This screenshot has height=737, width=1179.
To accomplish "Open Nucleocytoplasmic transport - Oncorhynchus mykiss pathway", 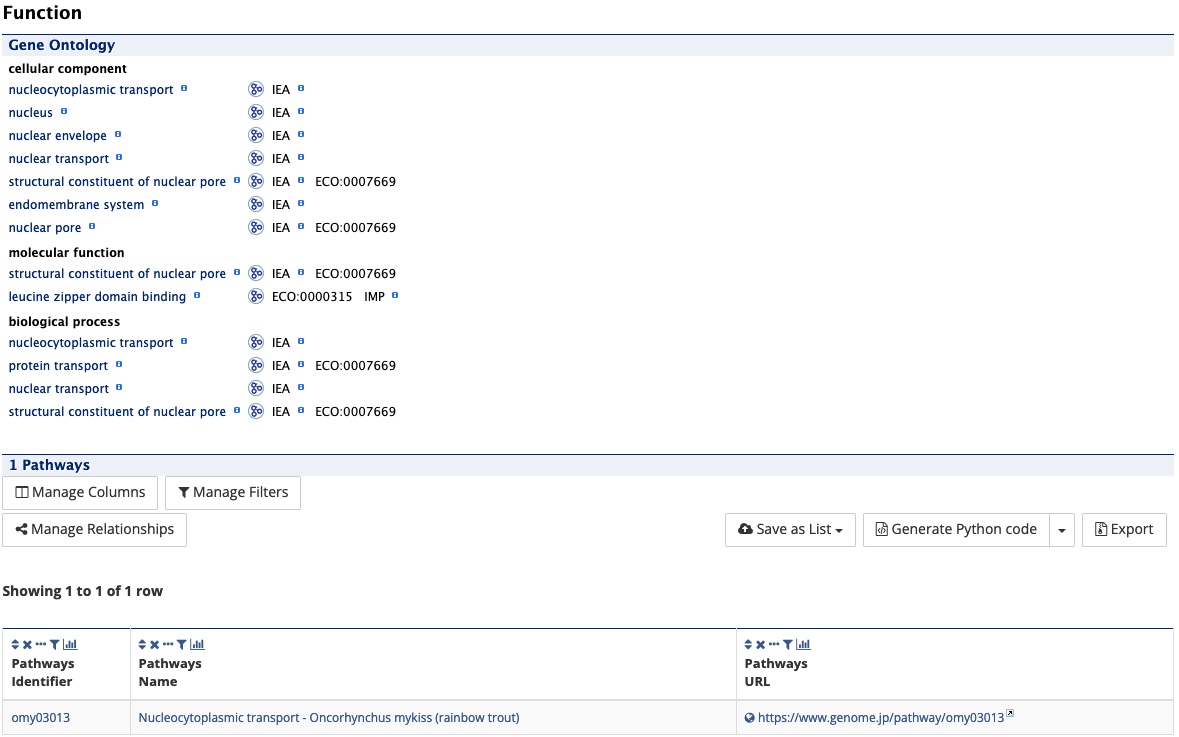I will click(329, 718).
